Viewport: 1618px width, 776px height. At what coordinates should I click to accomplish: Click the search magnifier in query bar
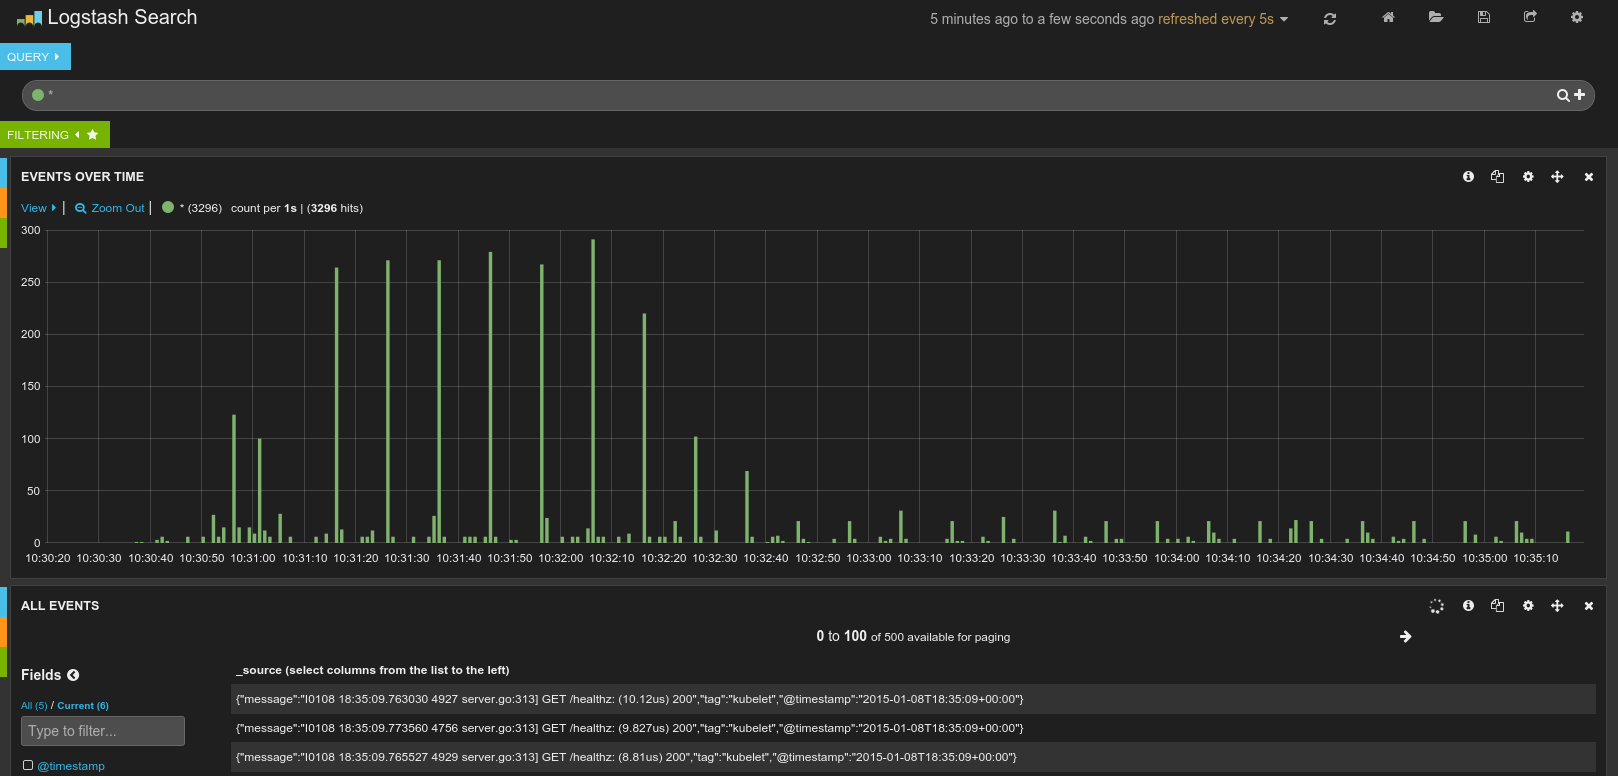click(x=1562, y=95)
